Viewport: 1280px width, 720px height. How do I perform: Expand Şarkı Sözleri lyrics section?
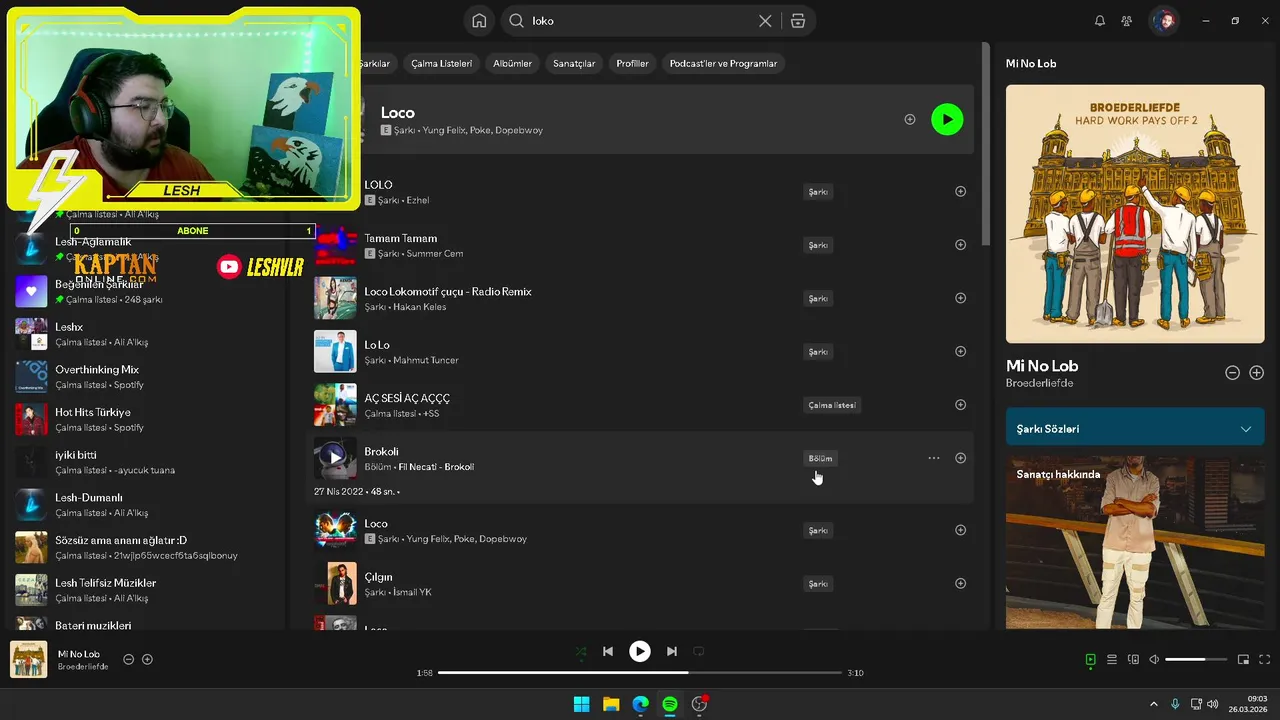(x=1135, y=429)
